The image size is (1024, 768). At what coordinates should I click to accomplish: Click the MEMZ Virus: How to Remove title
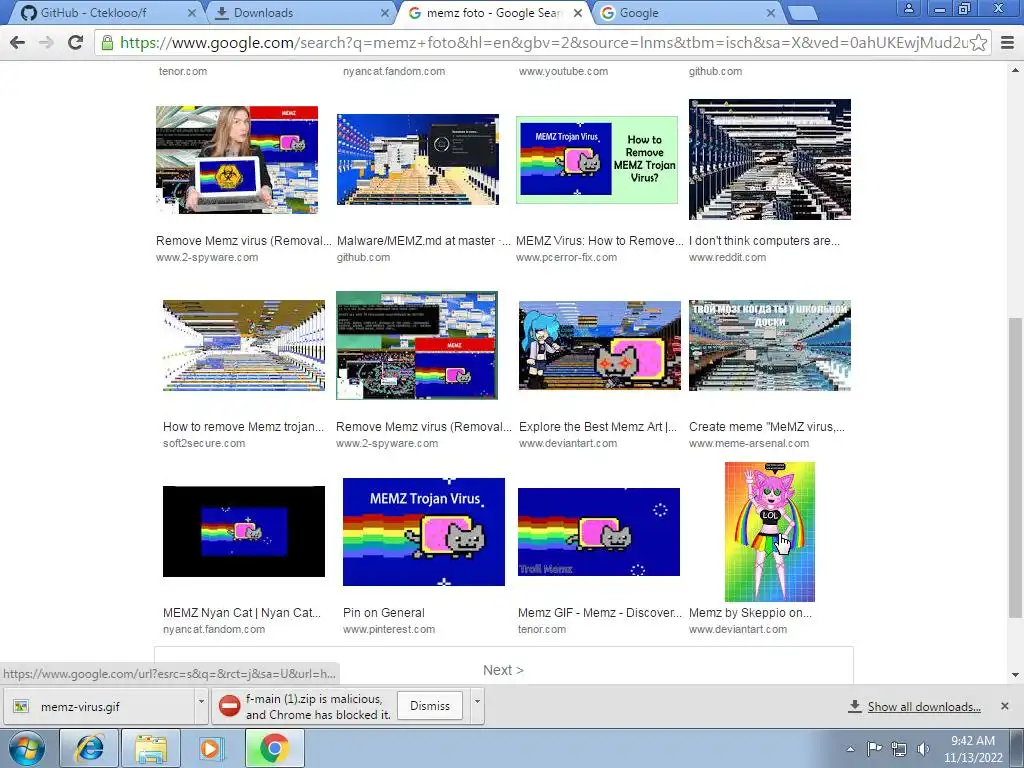point(600,240)
